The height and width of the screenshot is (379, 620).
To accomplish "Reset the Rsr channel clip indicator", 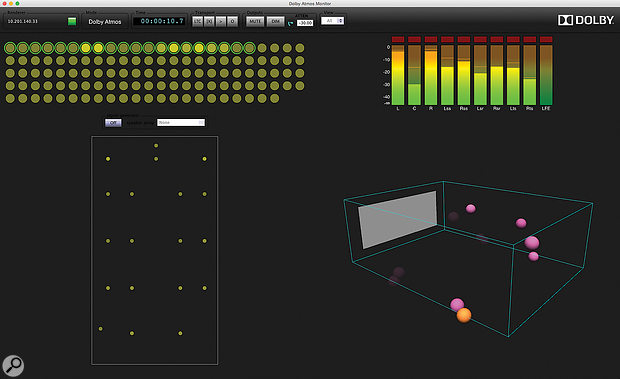I will pyautogui.click(x=497, y=39).
